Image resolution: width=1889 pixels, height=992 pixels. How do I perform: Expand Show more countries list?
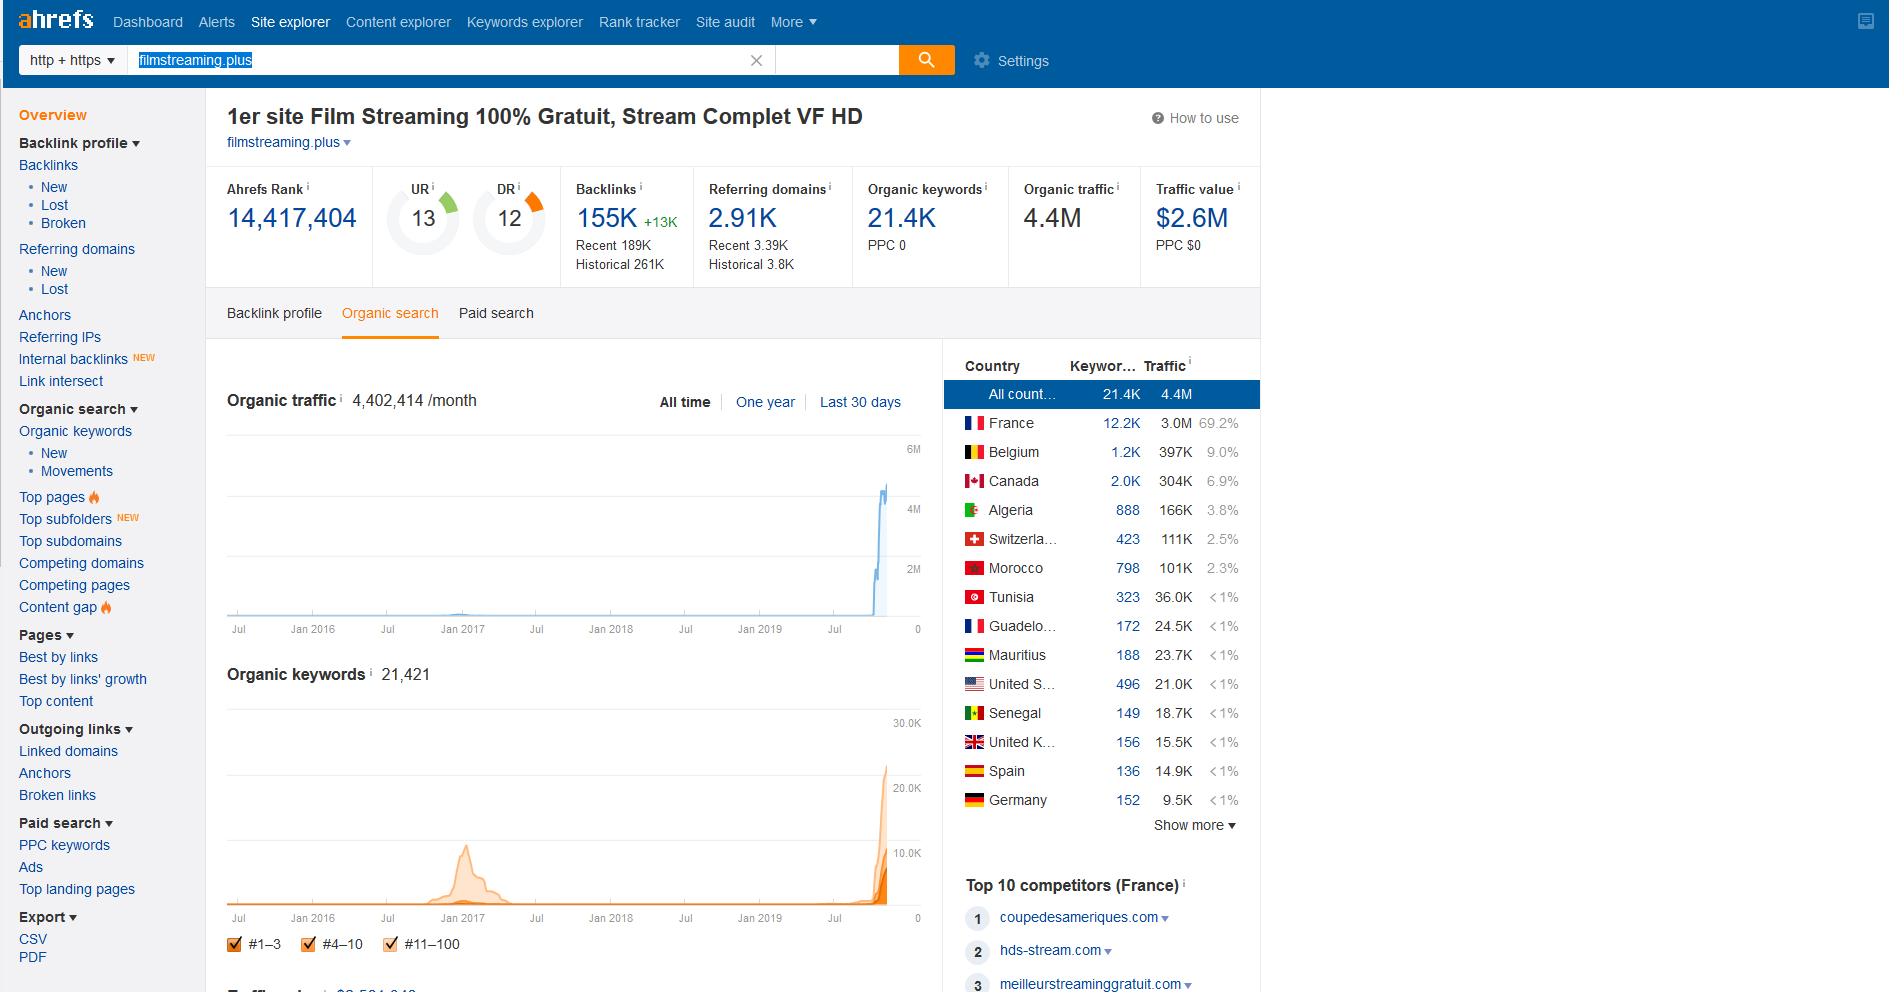pos(1195,825)
